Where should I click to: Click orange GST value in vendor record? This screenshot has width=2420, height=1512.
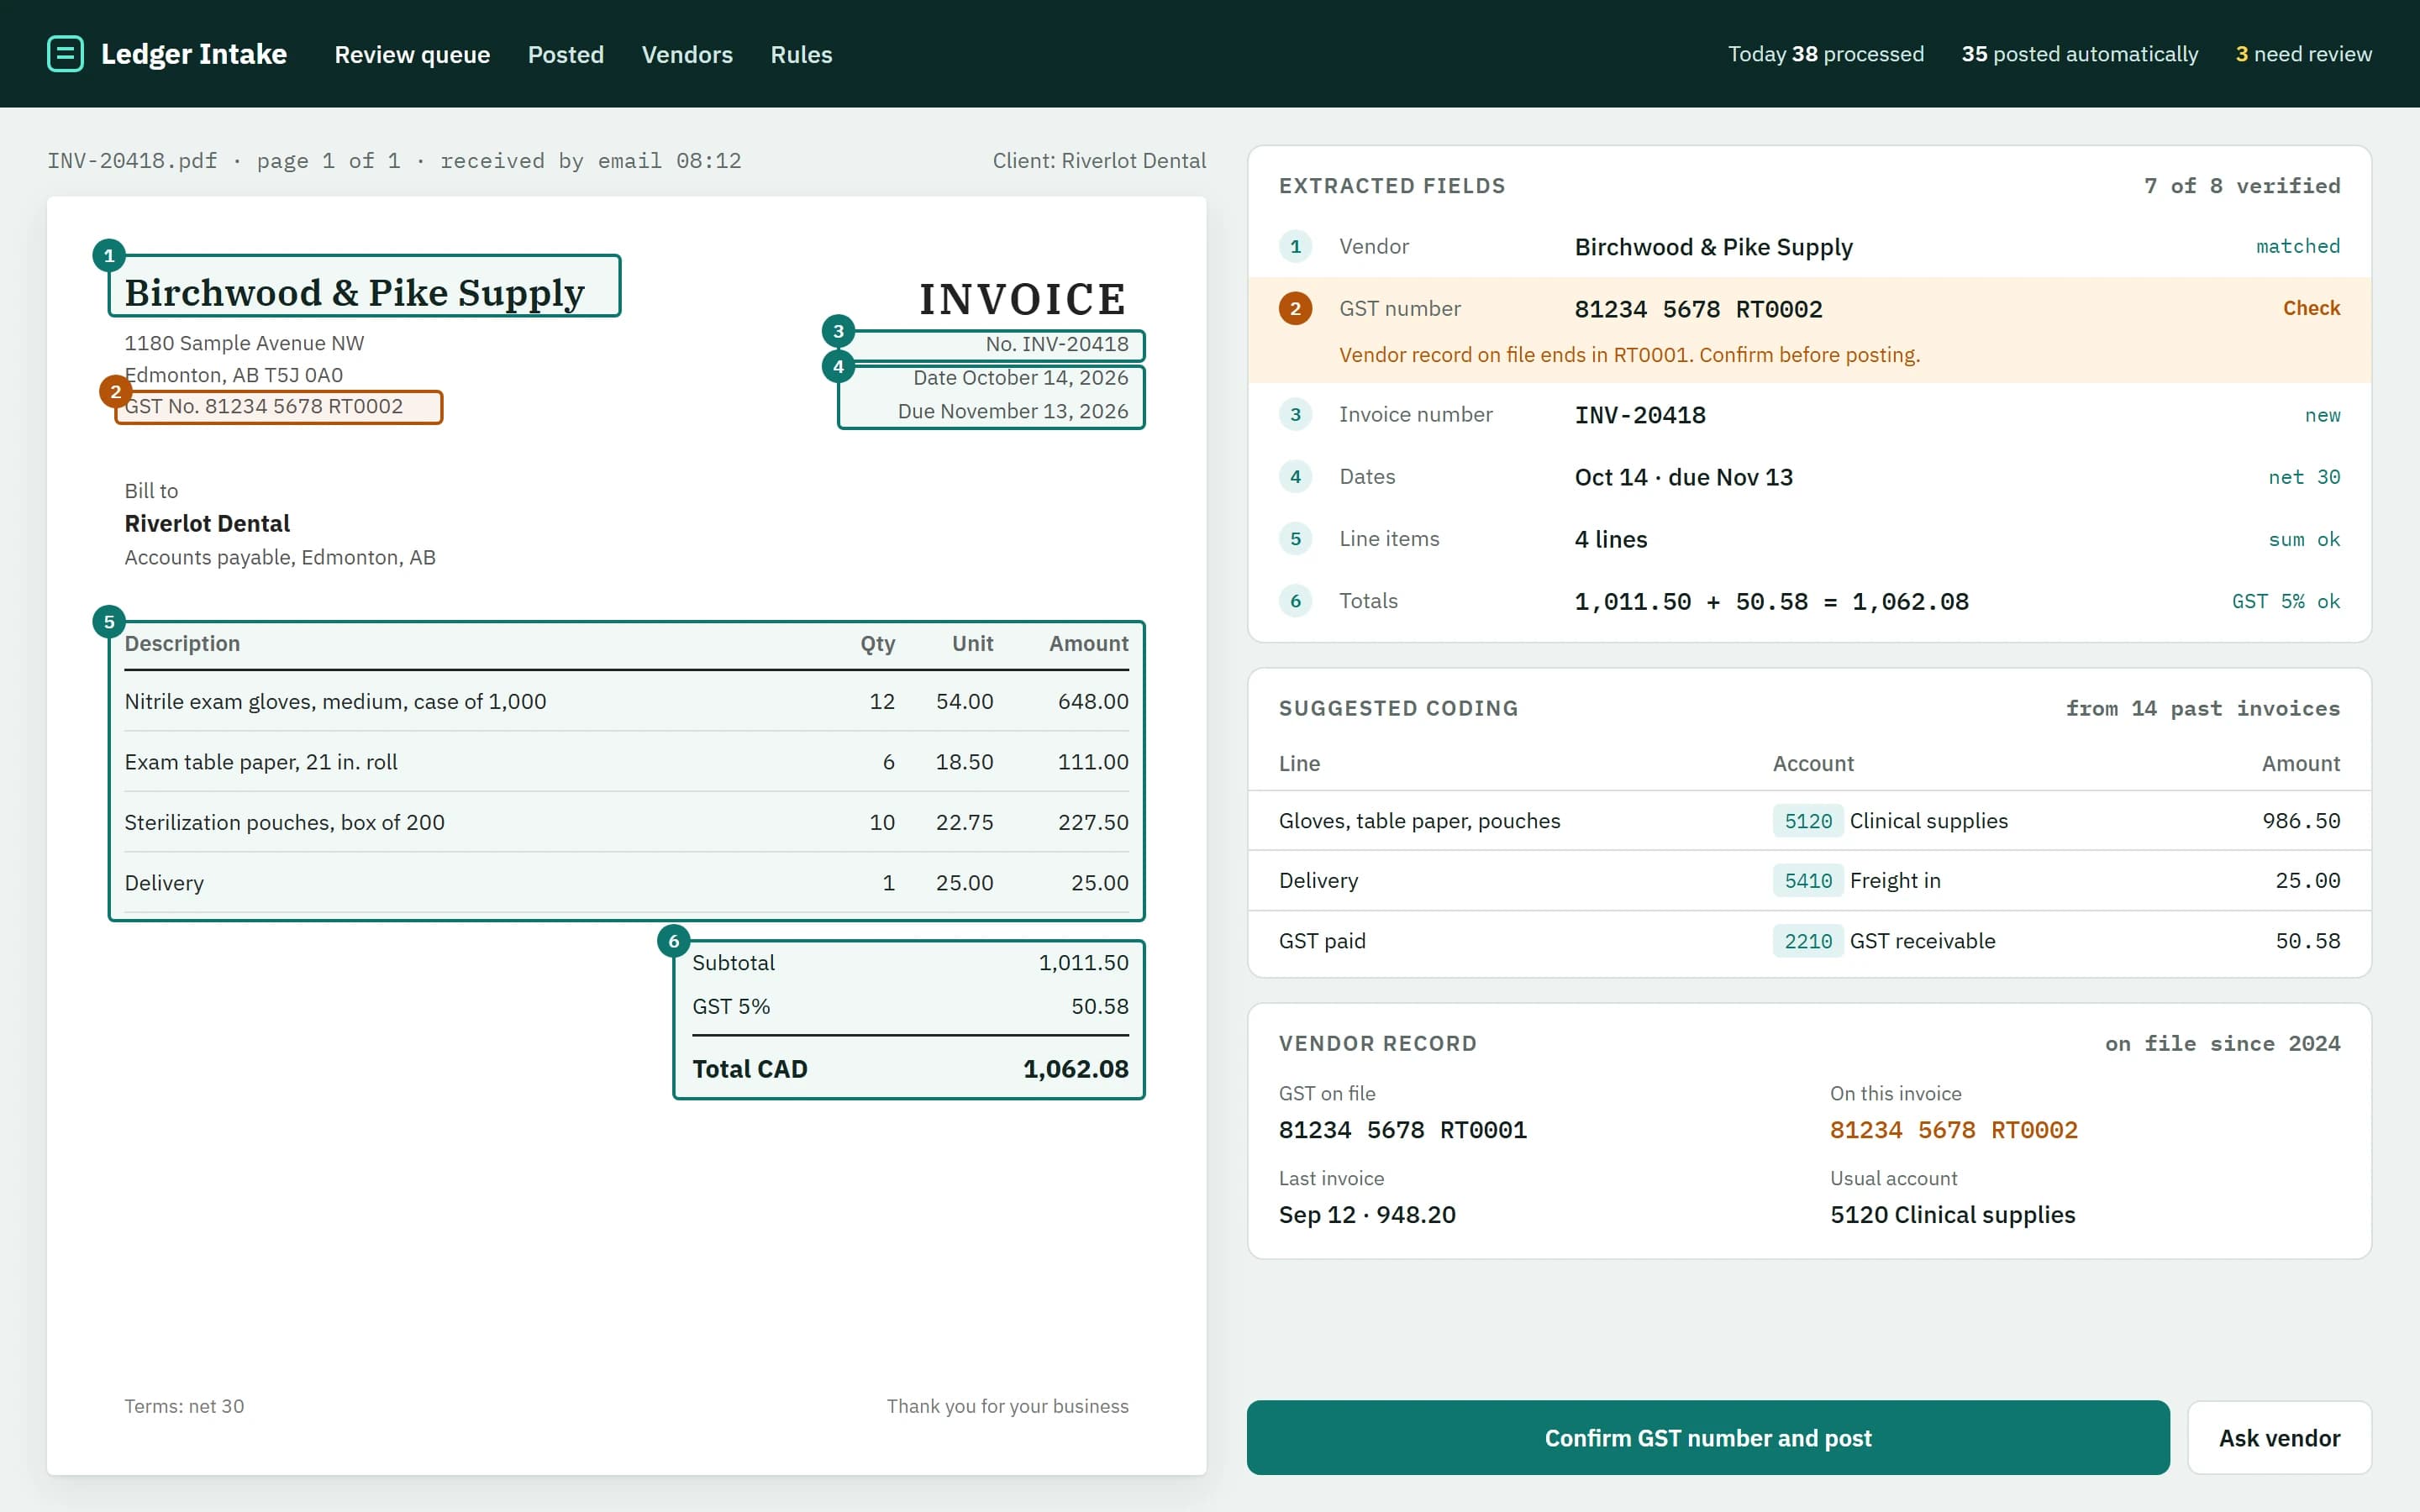1954,1130
